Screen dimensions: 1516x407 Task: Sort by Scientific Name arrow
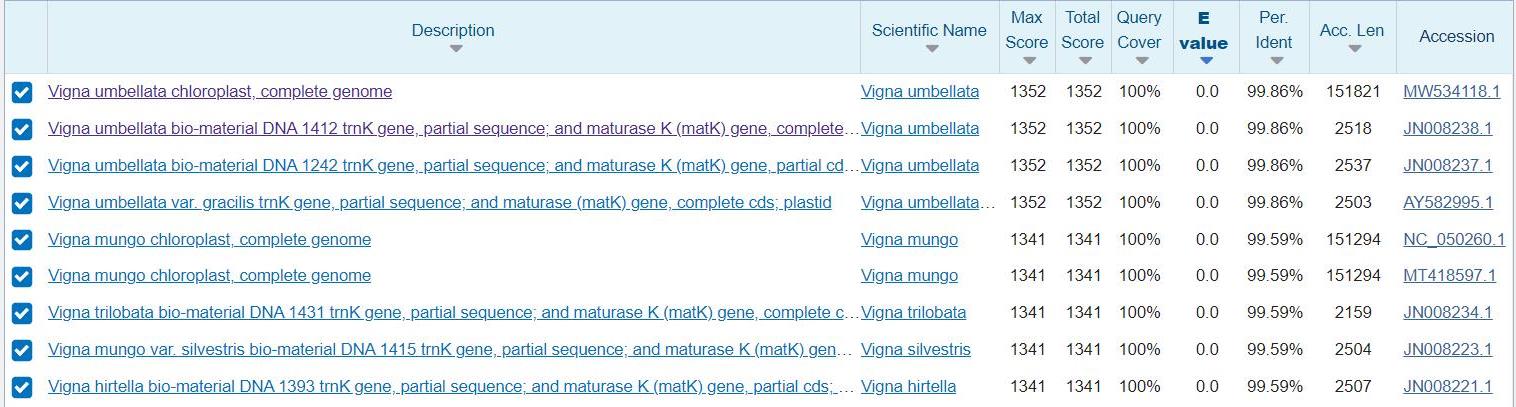pos(931,49)
